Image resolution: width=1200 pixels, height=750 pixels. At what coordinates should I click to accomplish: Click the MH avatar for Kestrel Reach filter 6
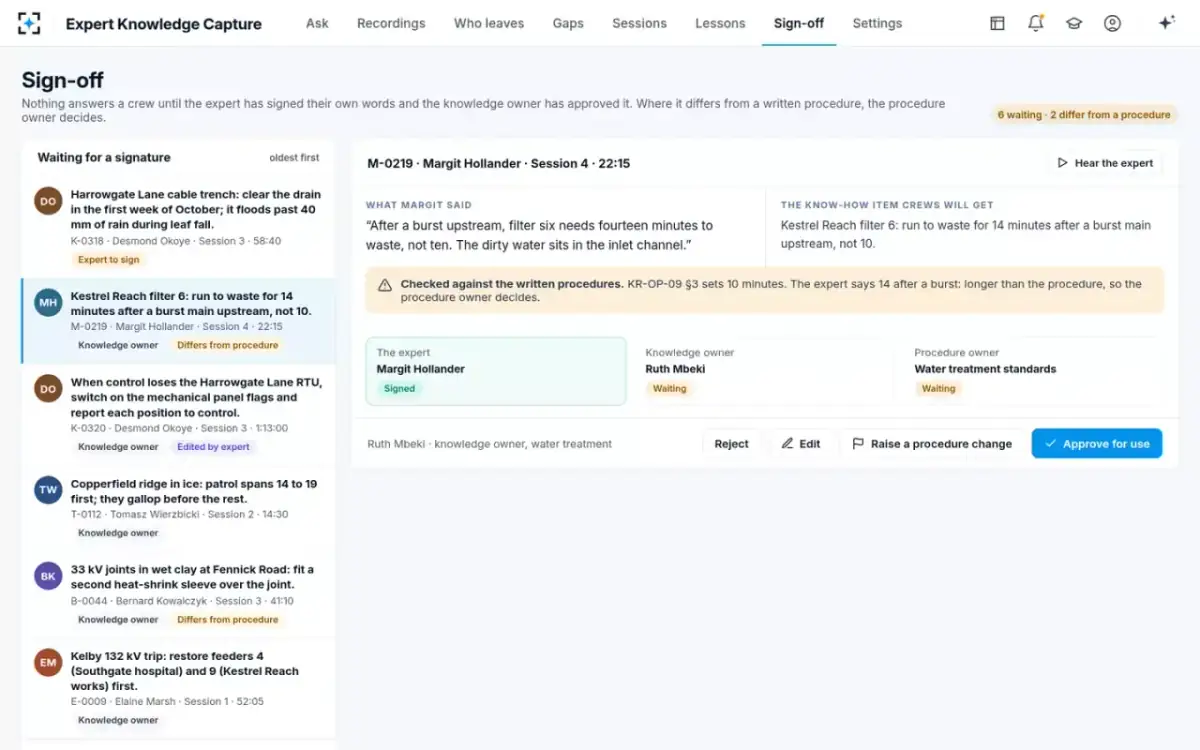(48, 303)
